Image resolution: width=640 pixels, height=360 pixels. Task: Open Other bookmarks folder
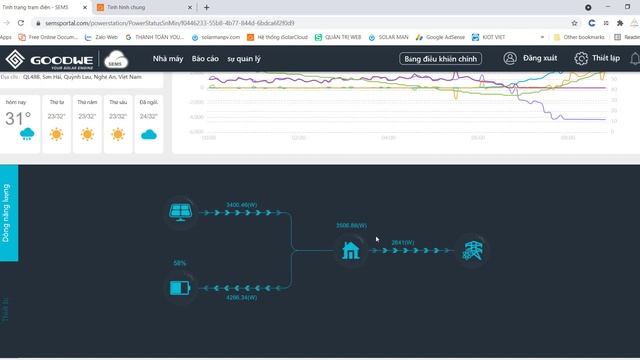click(x=579, y=37)
